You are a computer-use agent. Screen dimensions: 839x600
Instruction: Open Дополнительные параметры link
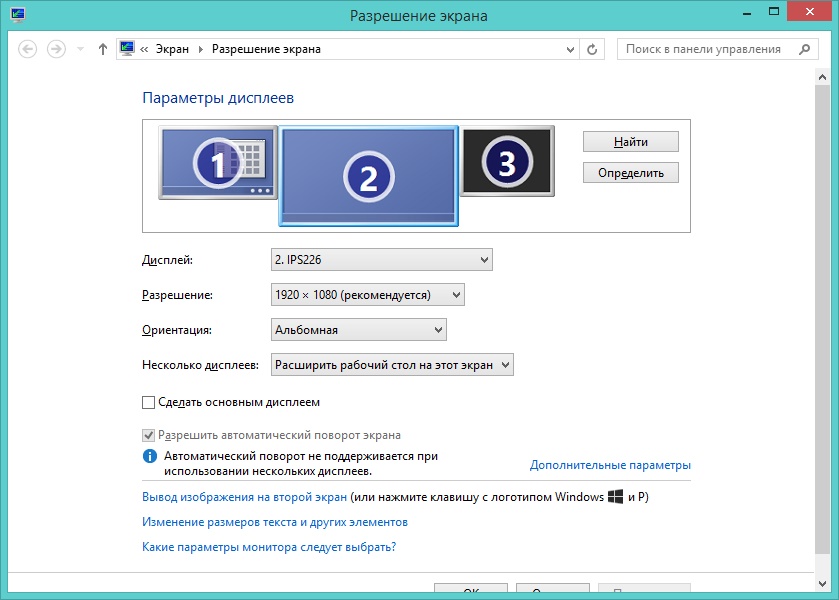(610, 465)
